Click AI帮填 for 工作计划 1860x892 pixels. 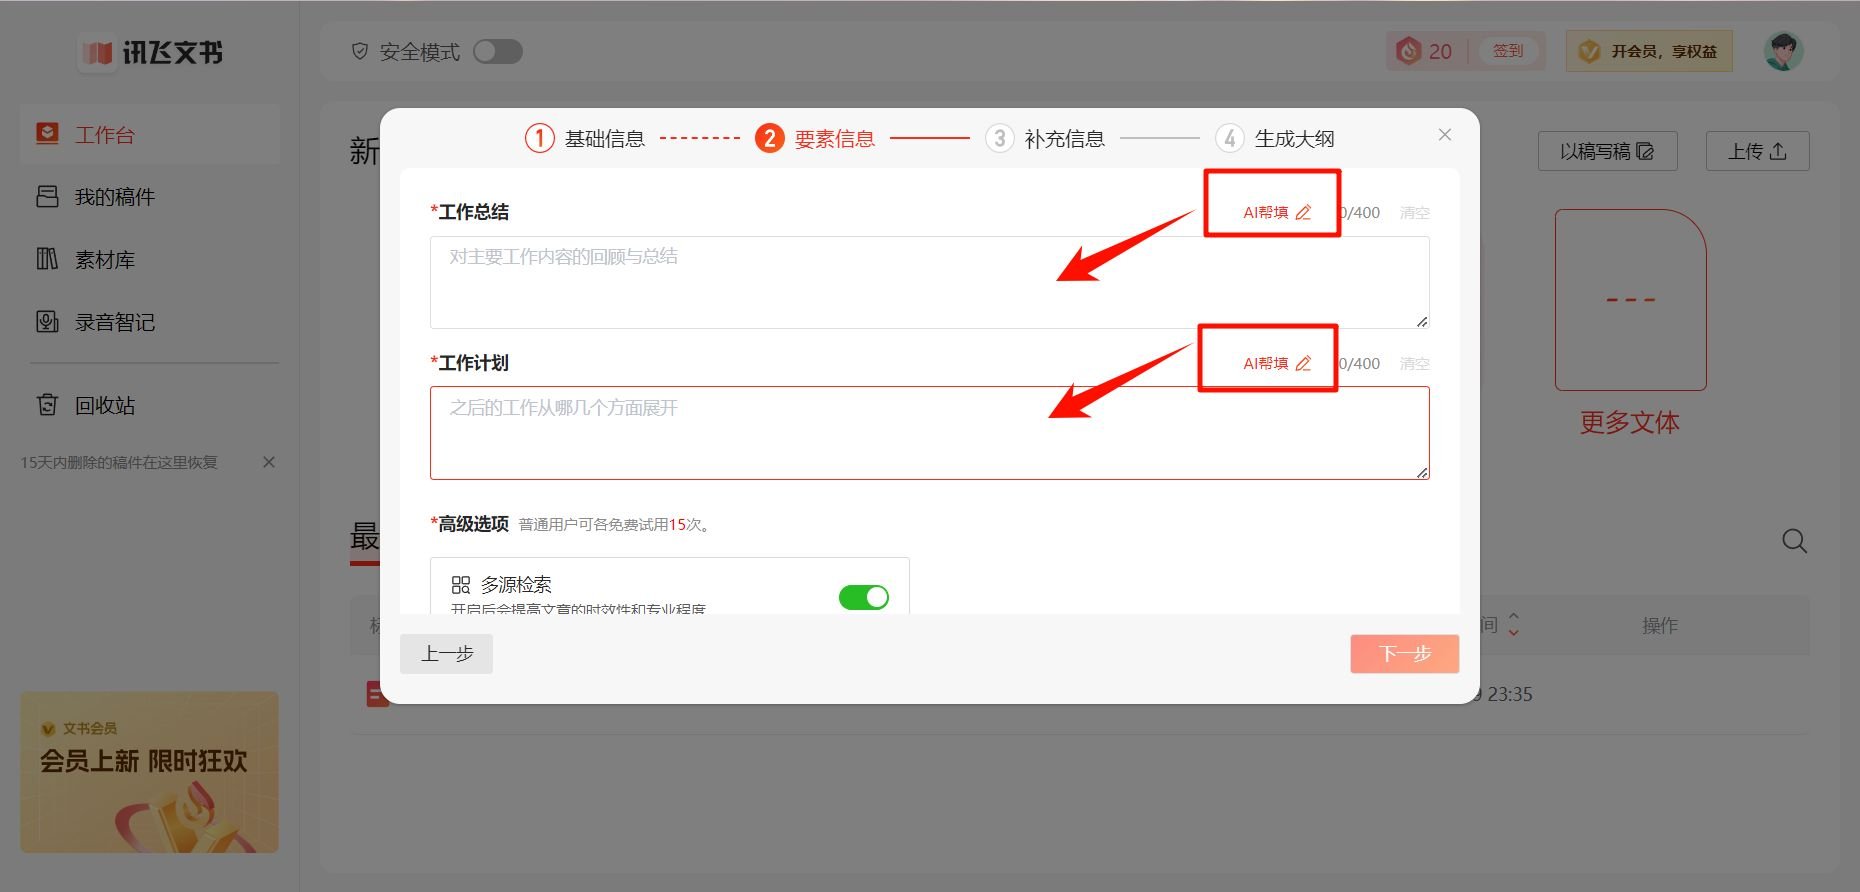pyautogui.click(x=1277, y=363)
